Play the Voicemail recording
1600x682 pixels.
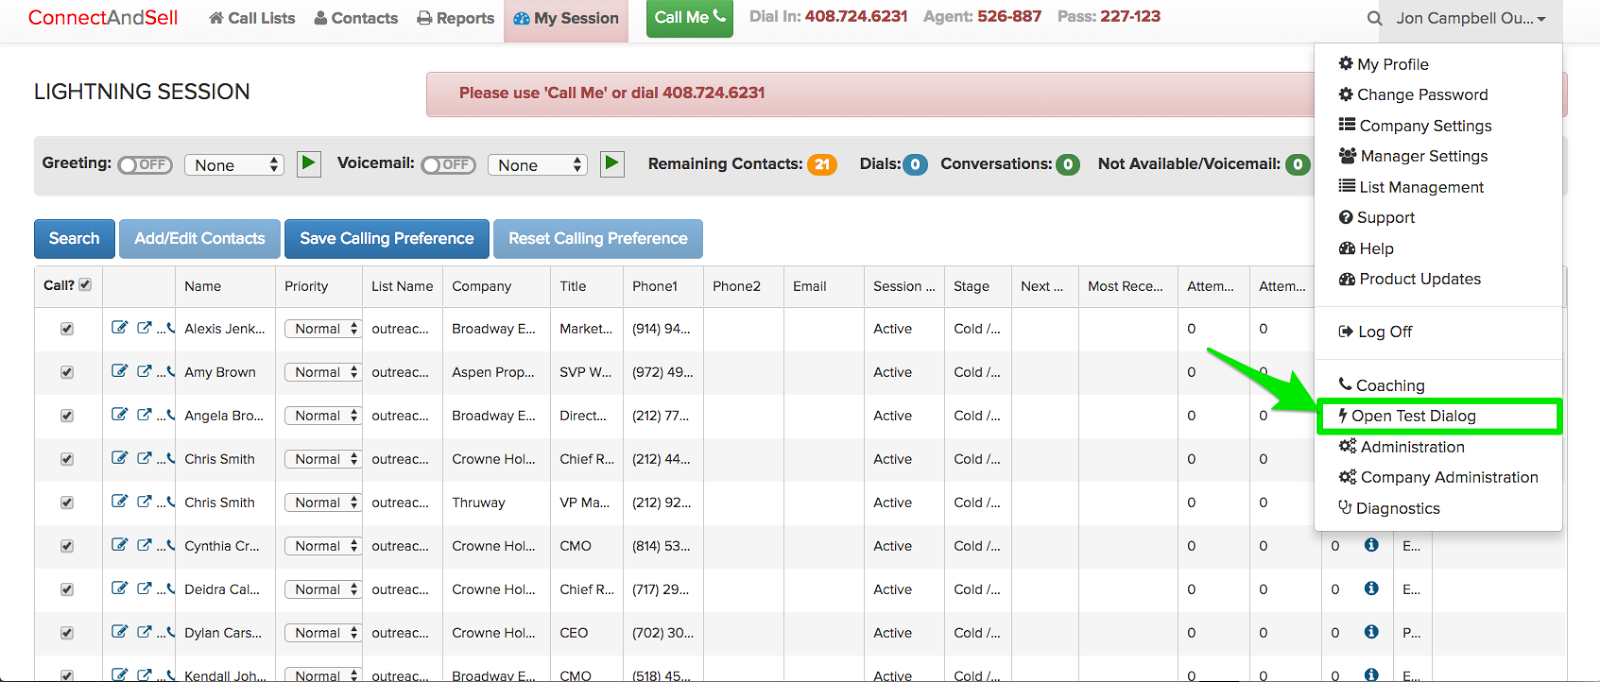(613, 163)
